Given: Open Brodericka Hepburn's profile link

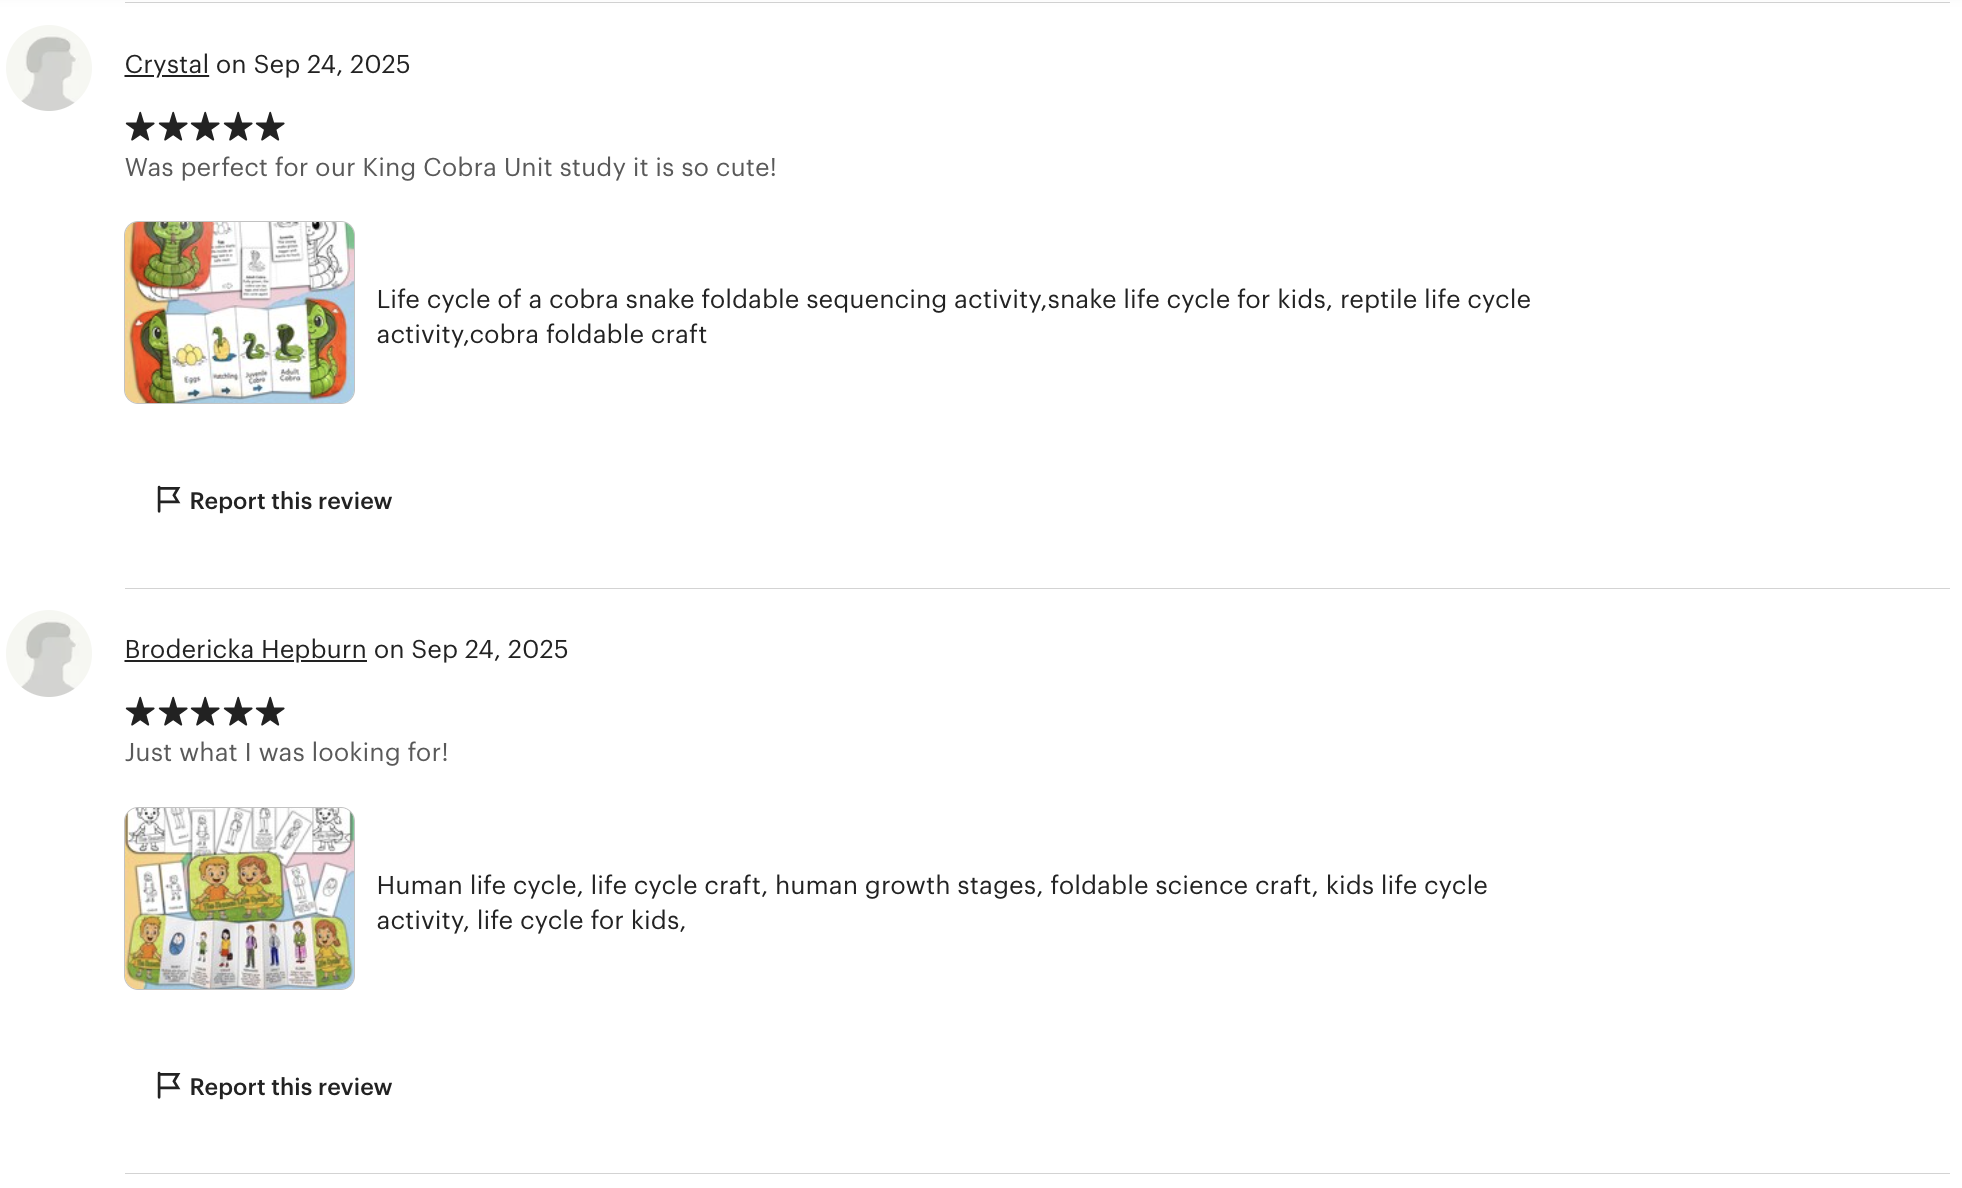Looking at the screenshot, I should point(245,649).
